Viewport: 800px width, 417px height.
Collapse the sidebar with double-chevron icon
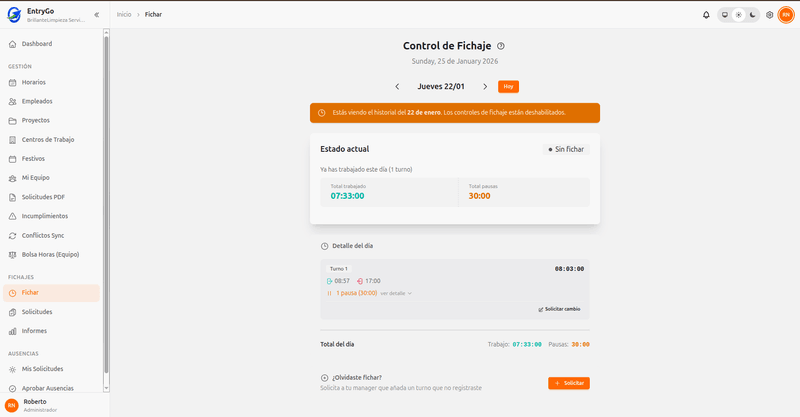click(96, 15)
